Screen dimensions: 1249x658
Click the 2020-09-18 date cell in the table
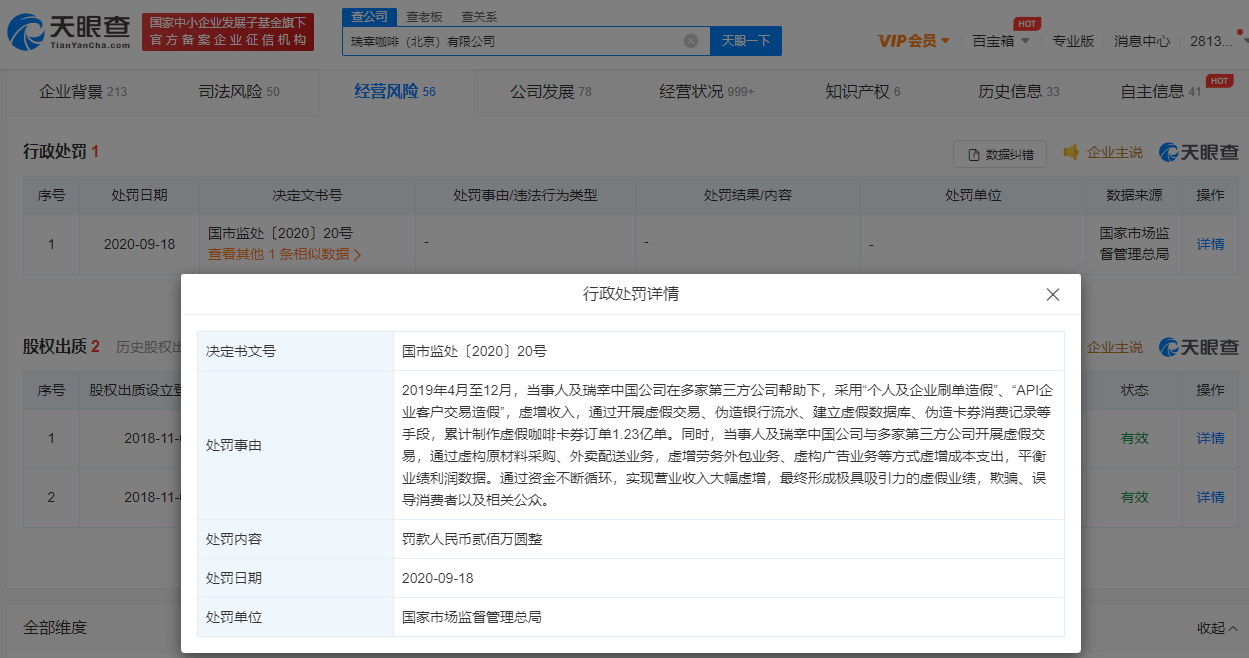point(140,244)
